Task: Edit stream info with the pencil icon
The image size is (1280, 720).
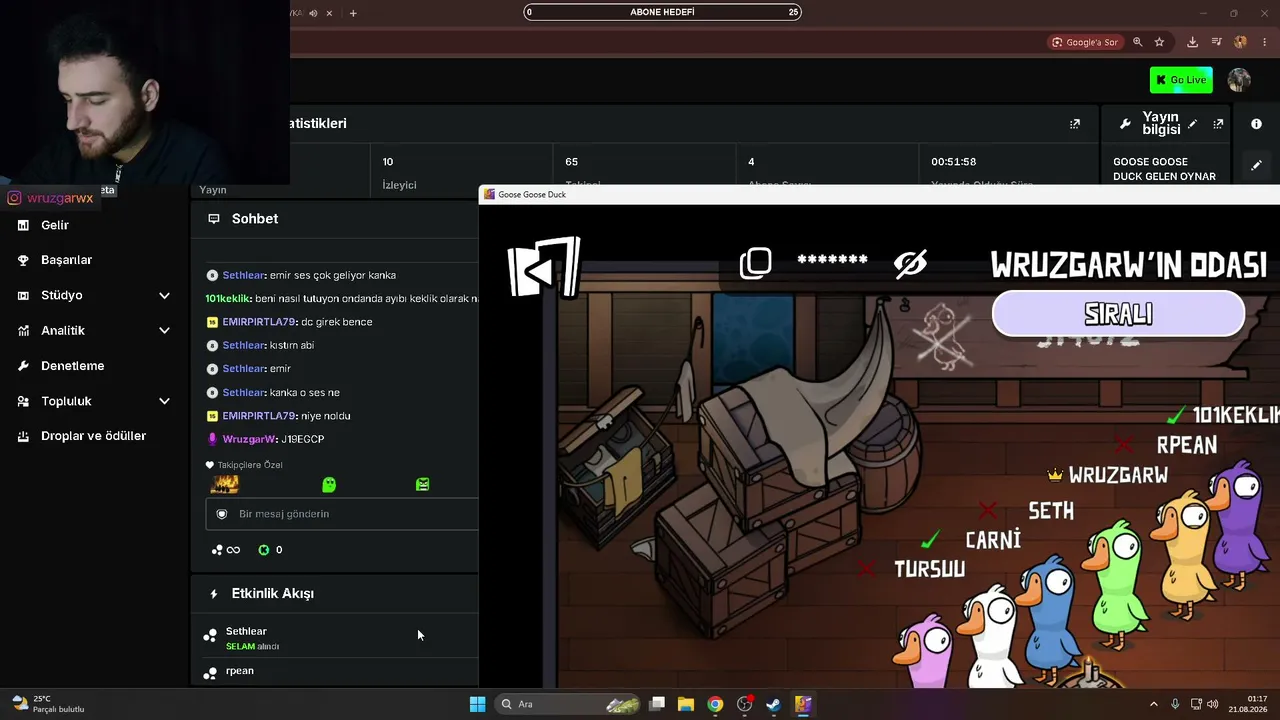Action: (x=1192, y=124)
